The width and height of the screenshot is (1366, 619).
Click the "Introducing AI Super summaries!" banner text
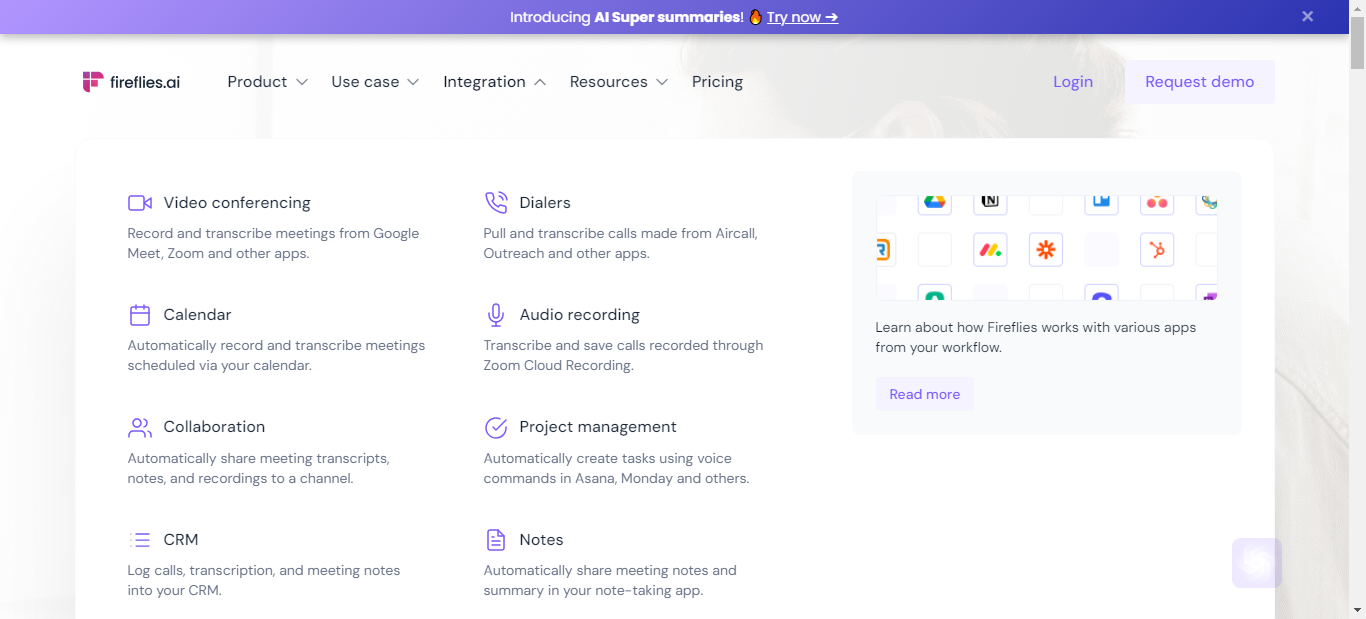[x=627, y=17]
